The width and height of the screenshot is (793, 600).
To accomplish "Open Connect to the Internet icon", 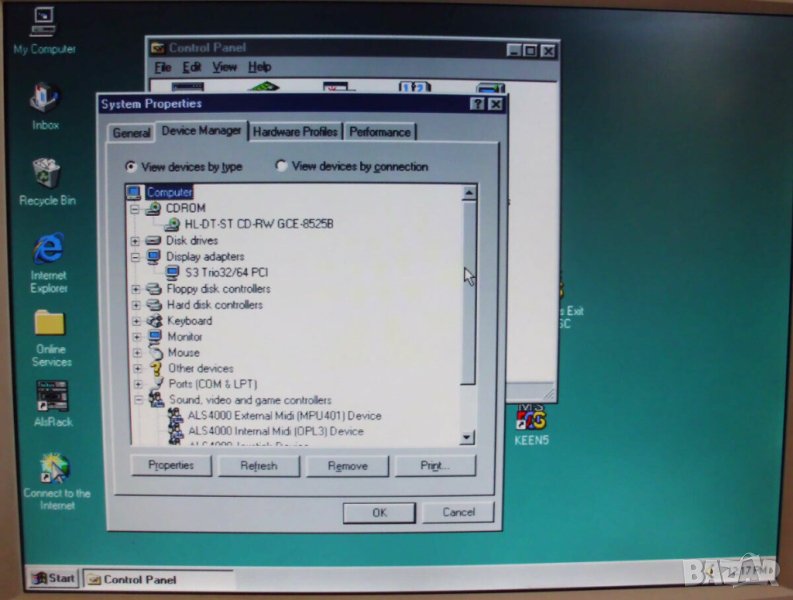I will 55,468.
